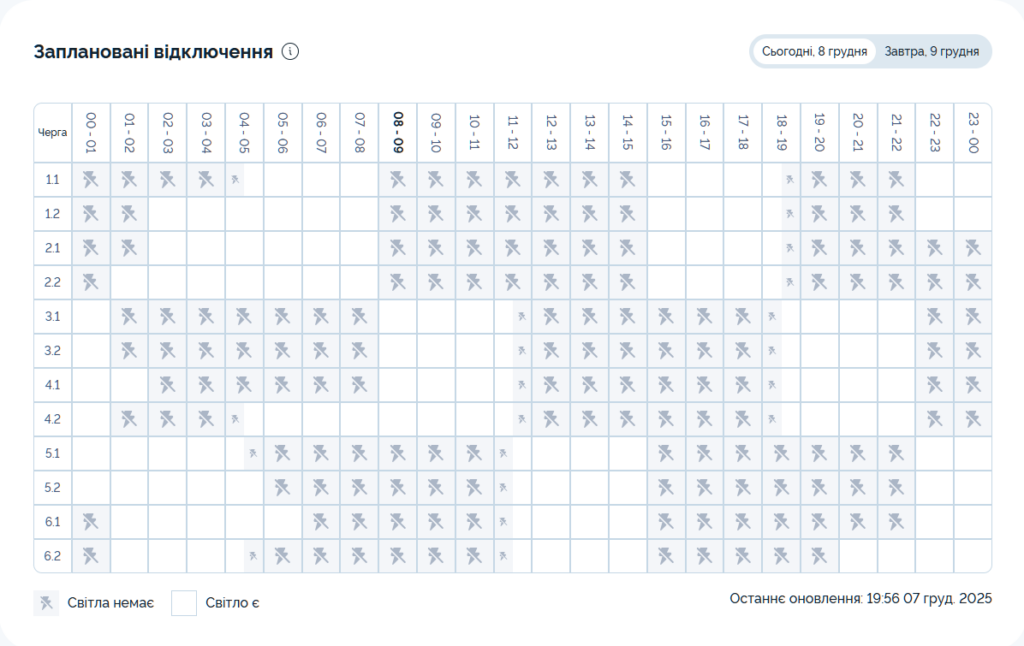Switch to the Завтра, 9 грудня tab
The width and height of the screenshot is (1024, 646).
coord(931,51)
